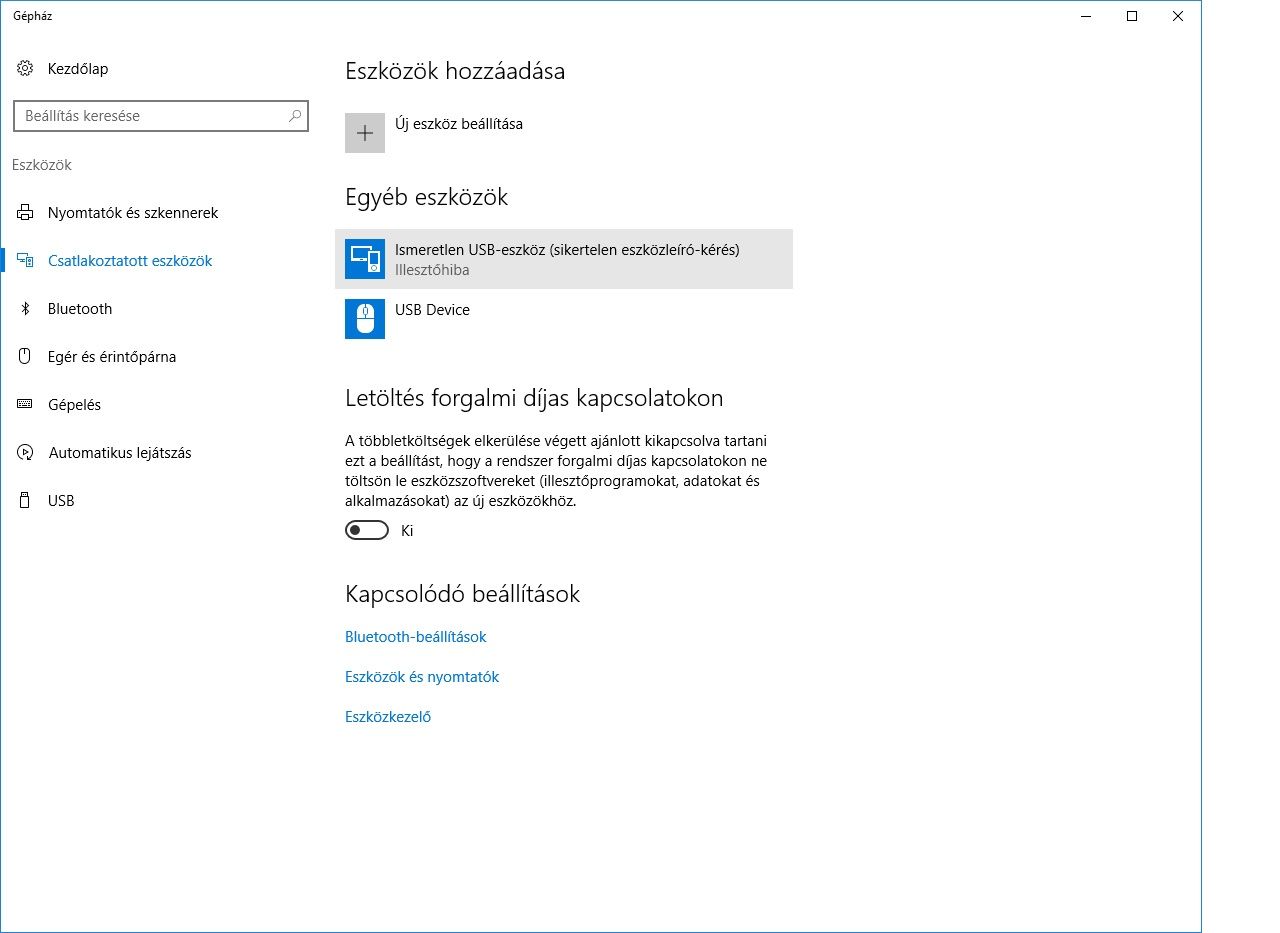Click the Eszközök hozzáadása heading
This screenshot has height=933, width=1280.
(x=455, y=71)
